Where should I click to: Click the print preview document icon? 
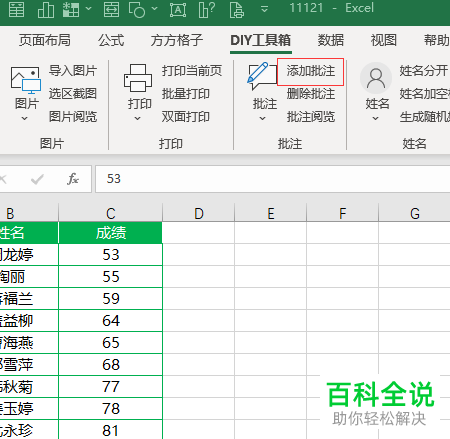(237, 9)
